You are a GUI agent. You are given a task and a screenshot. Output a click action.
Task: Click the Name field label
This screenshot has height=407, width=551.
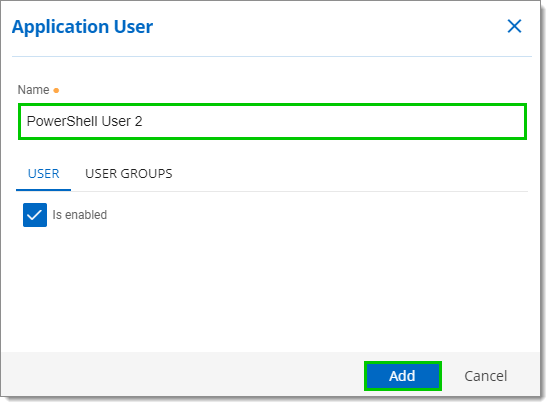(x=33, y=90)
